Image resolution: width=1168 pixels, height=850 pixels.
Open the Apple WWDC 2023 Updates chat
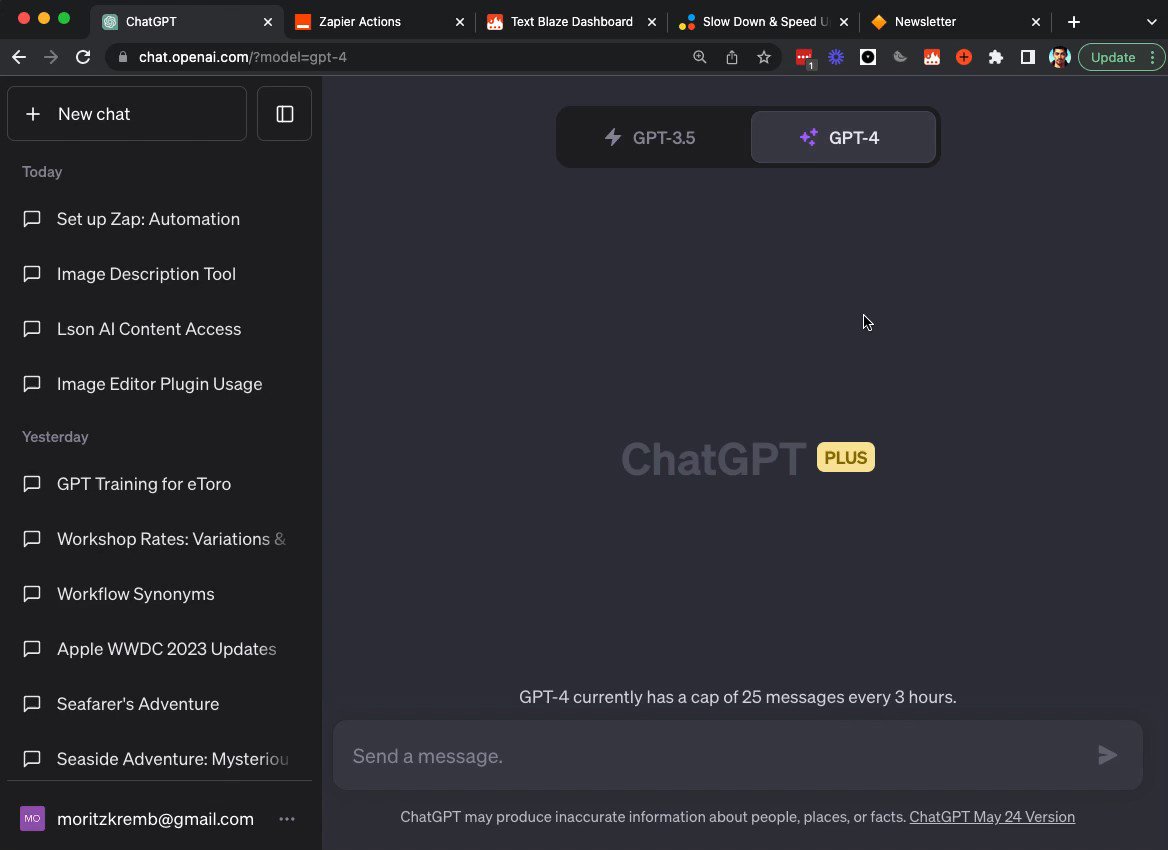point(159,649)
